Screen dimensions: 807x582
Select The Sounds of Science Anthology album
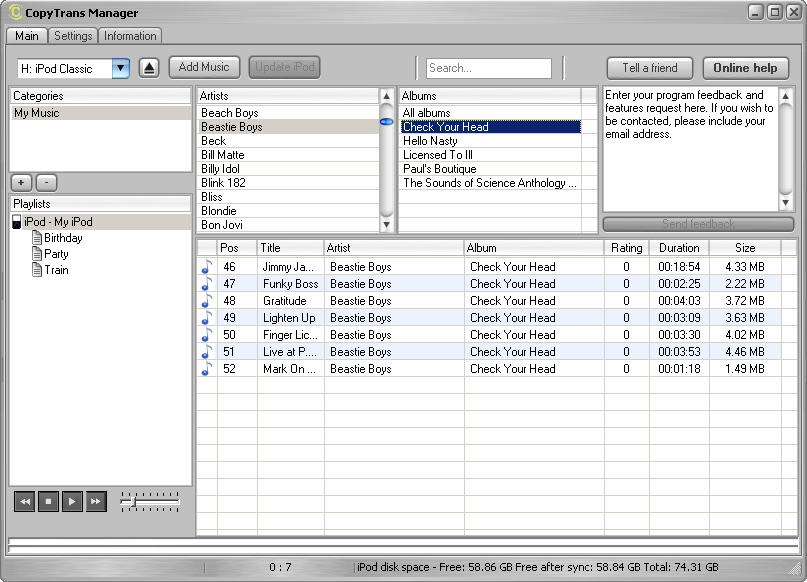coord(491,183)
